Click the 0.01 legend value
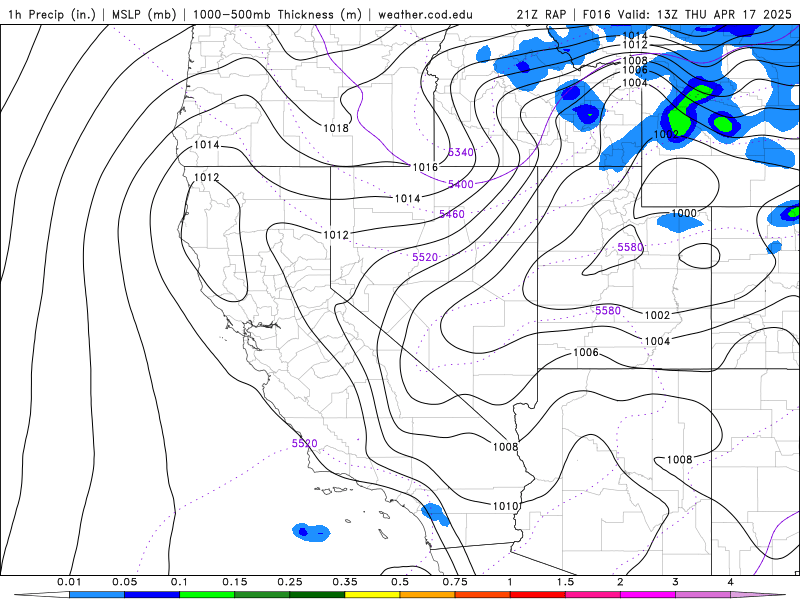800x600 pixels. [69, 582]
